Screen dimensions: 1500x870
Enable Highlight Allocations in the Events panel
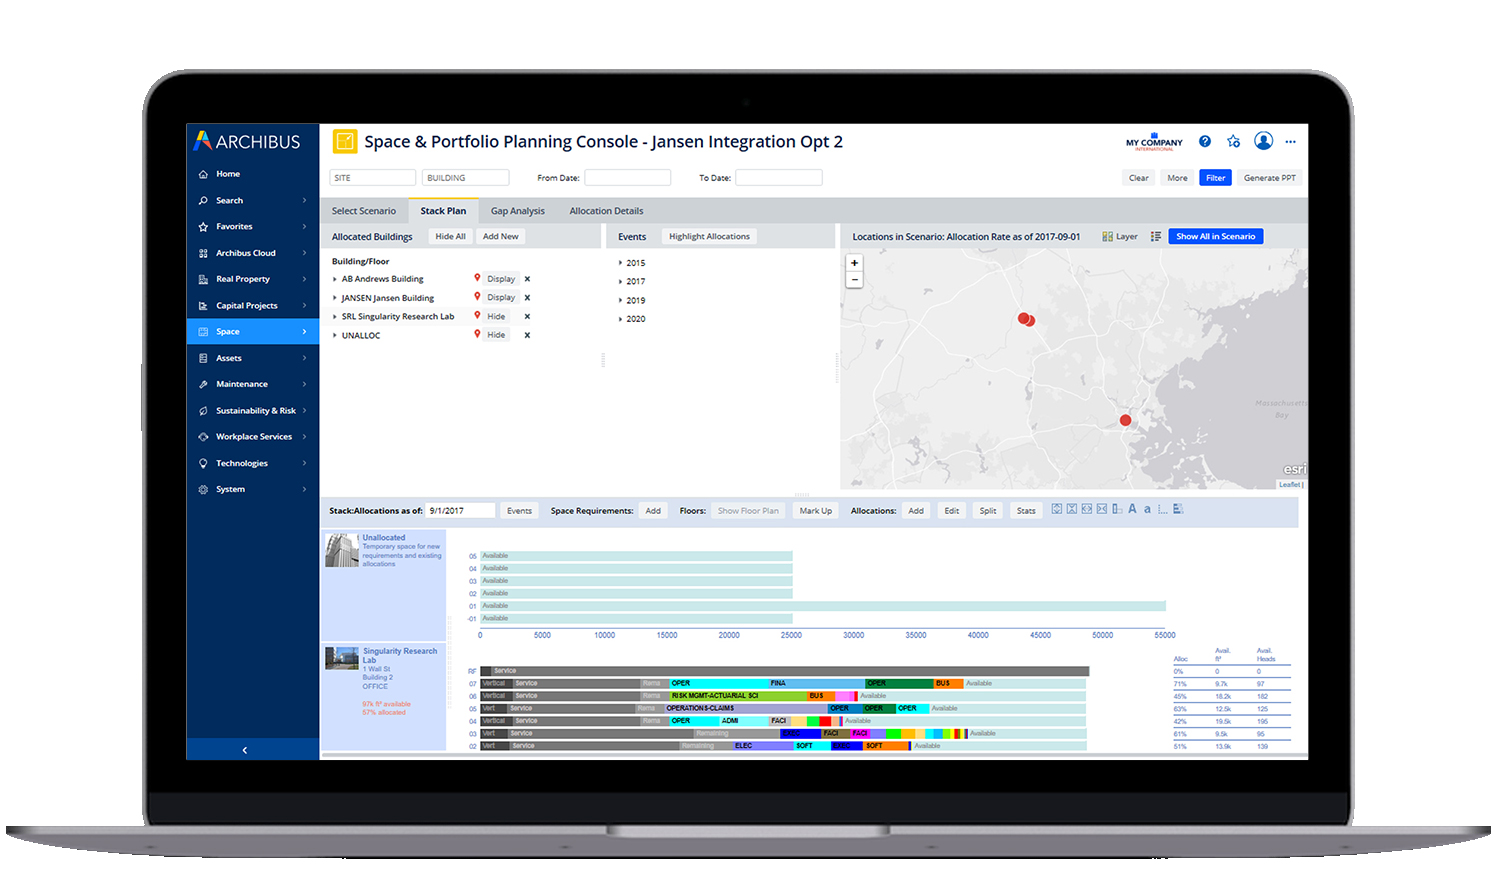[709, 236]
